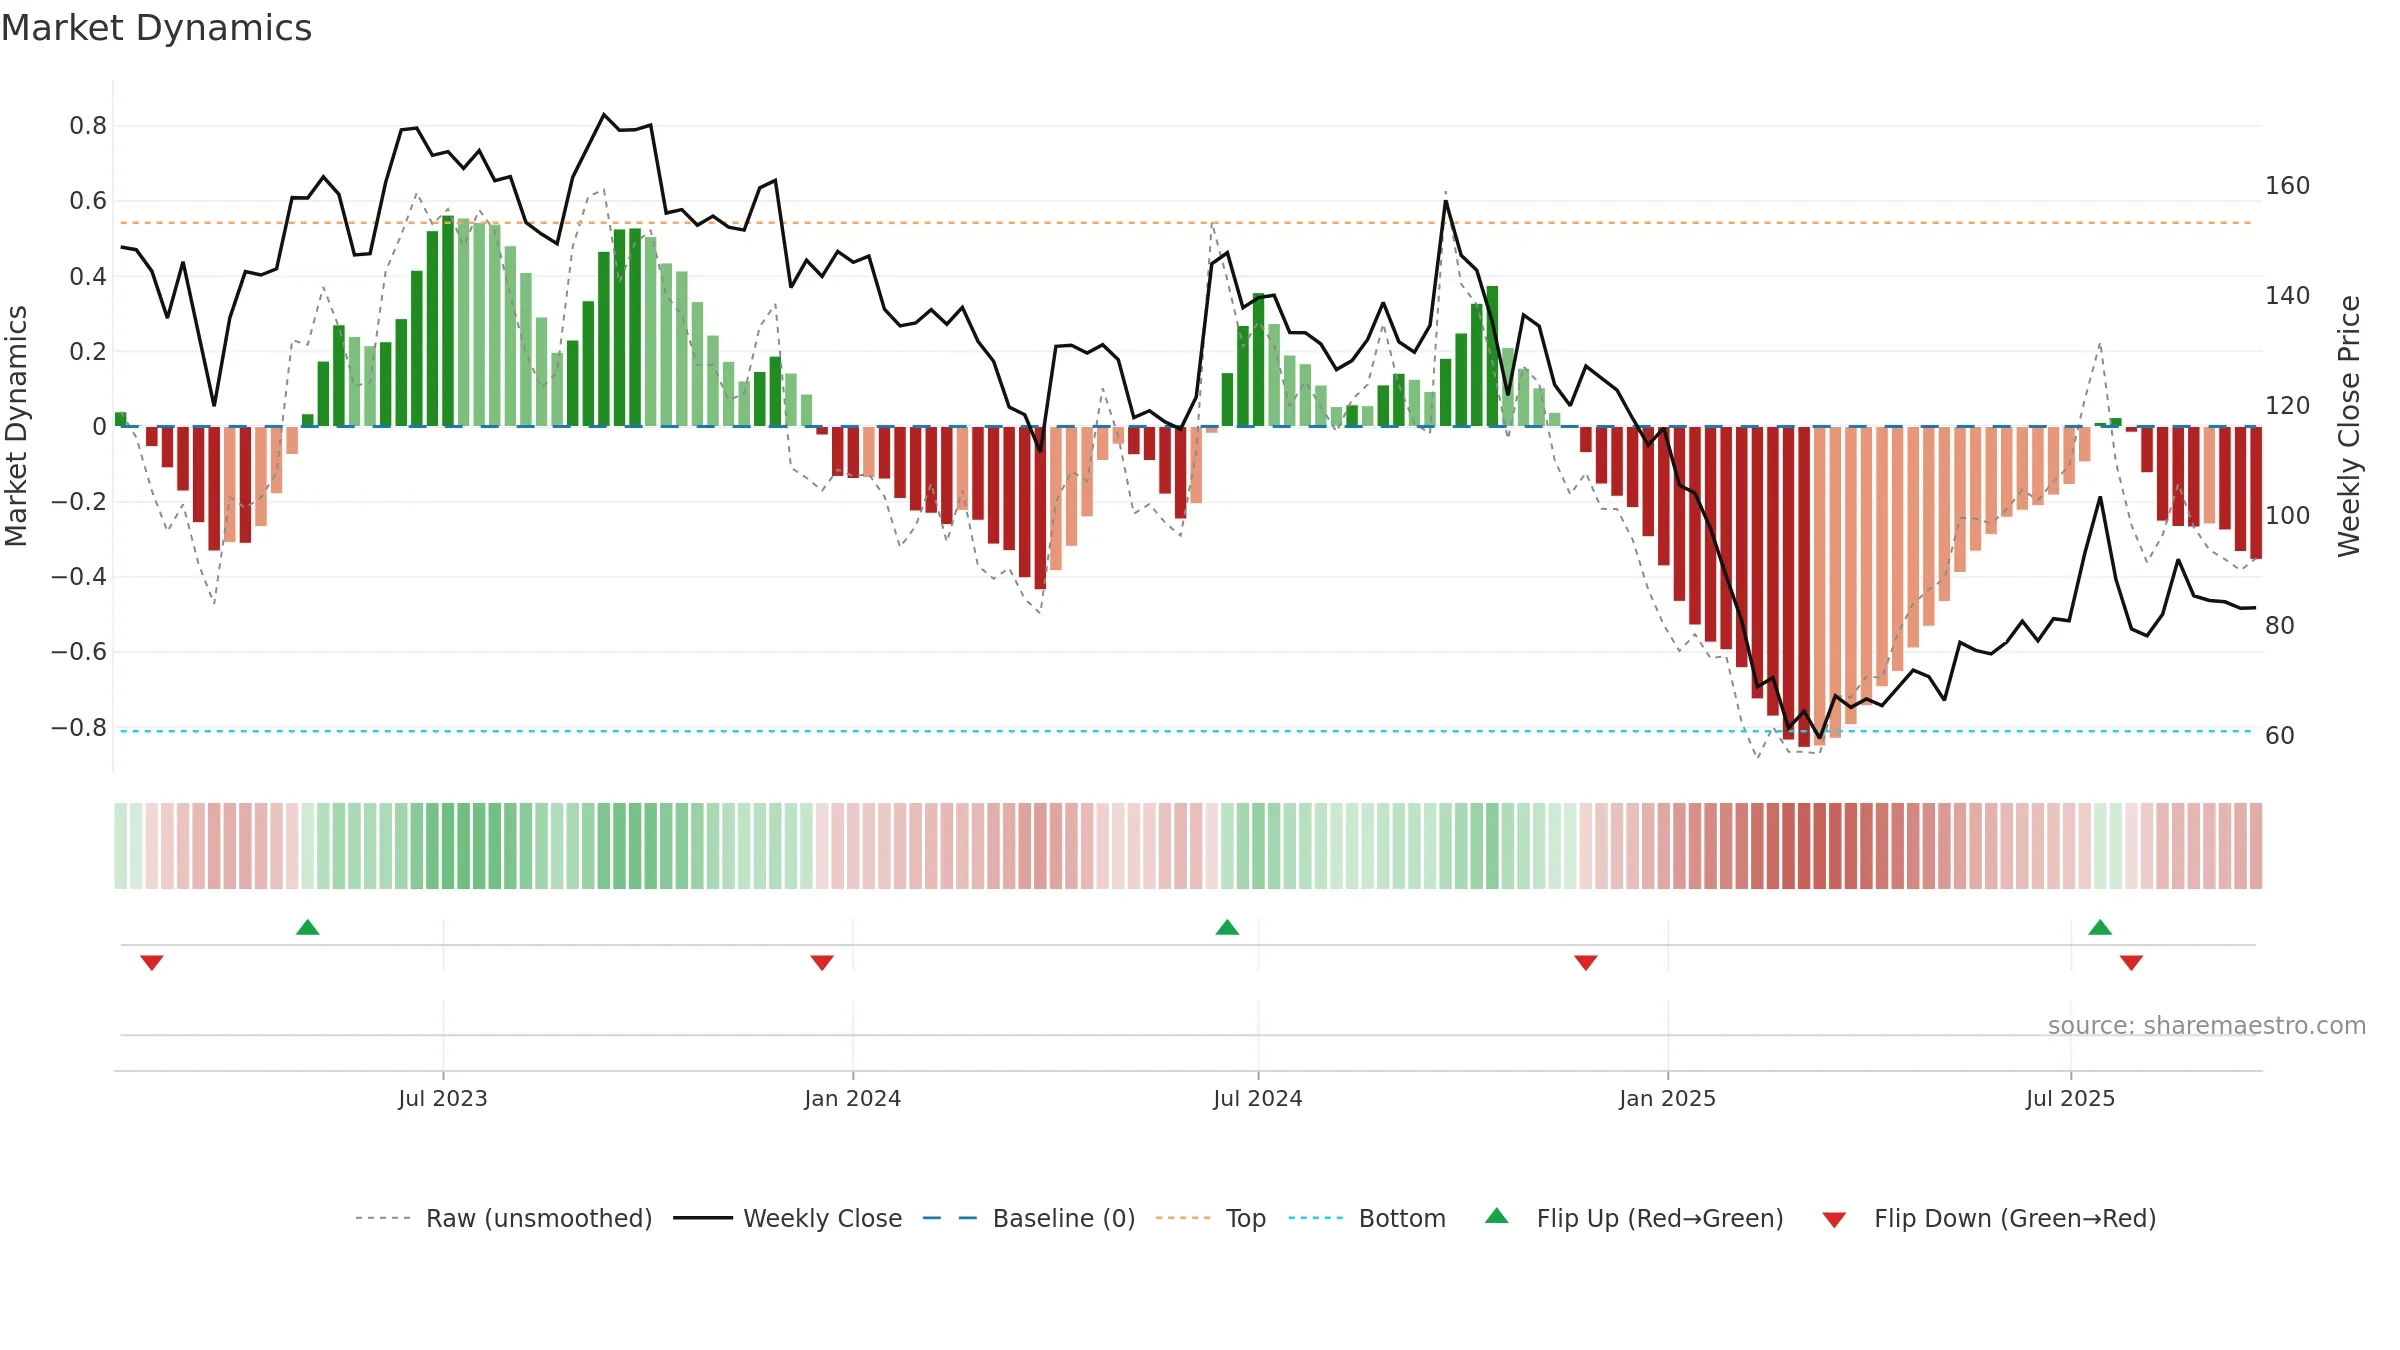Toggle the Baseline (0) legend item

coord(1029,1218)
